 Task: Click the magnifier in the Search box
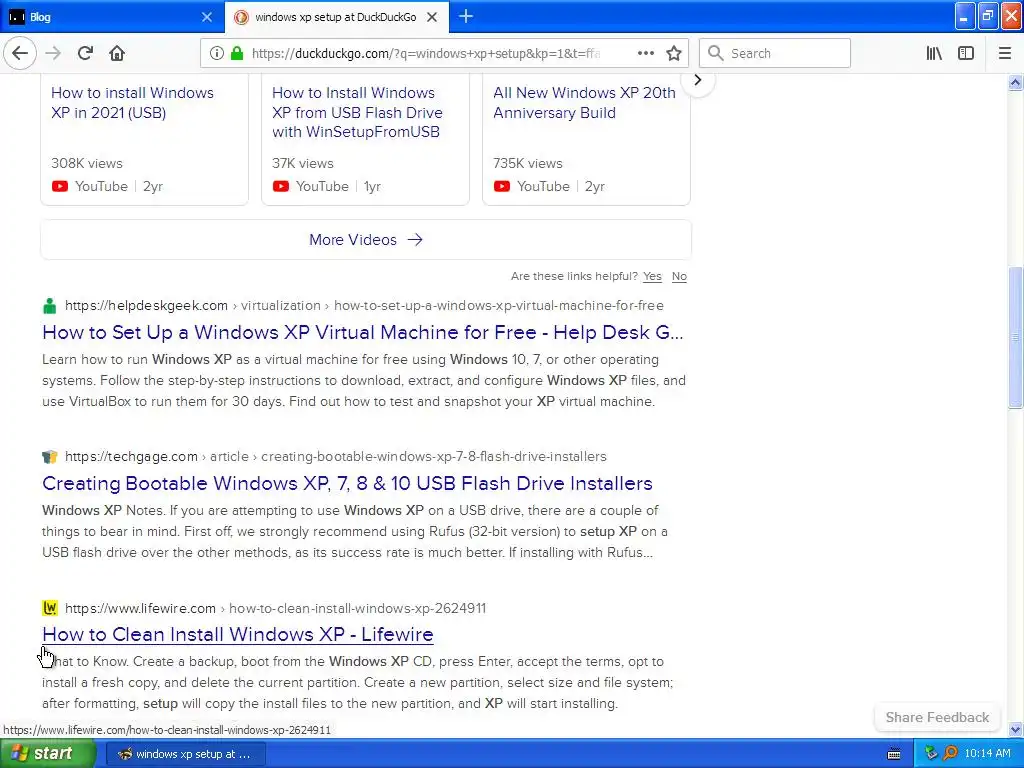tap(716, 54)
